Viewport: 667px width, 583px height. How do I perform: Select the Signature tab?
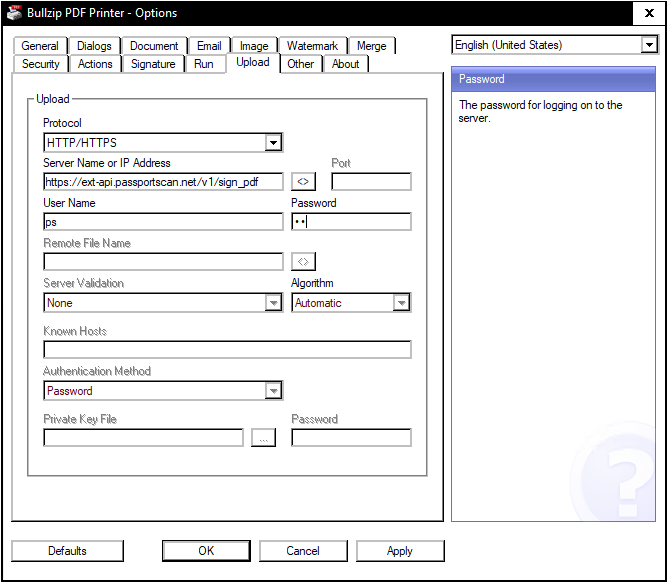coord(153,64)
